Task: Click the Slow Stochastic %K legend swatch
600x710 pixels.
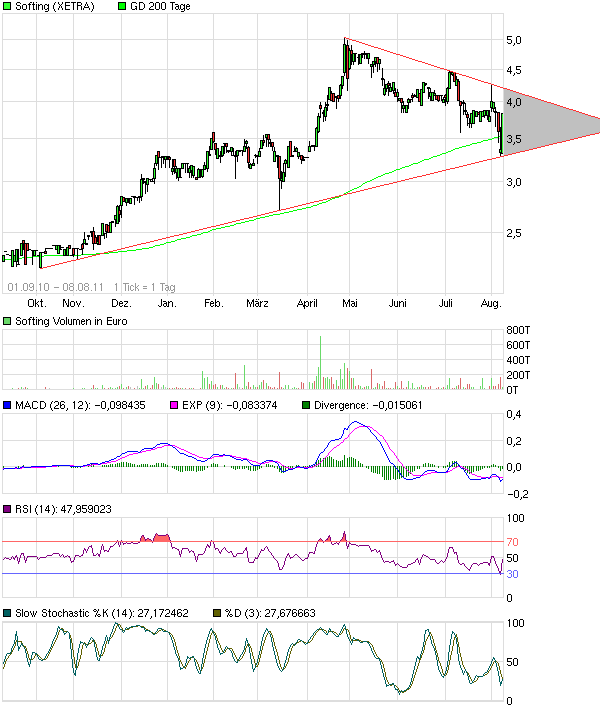Action: (8, 613)
